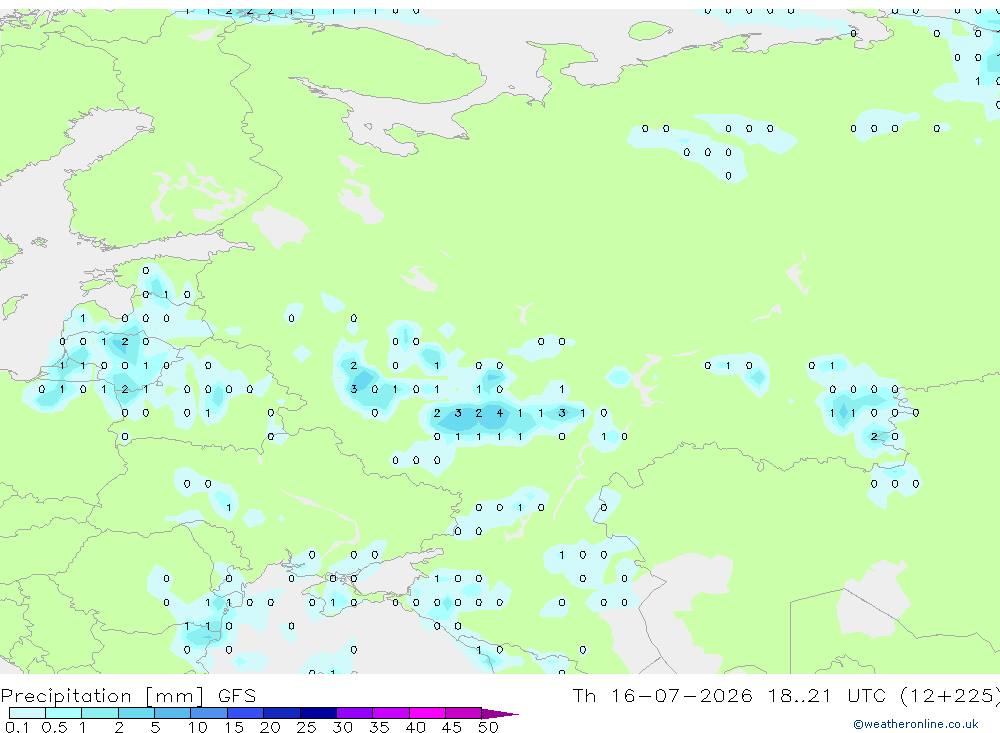Click the '0.5' legend scale label
The width and height of the screenshot is (1000, 733).
[54, 727]
